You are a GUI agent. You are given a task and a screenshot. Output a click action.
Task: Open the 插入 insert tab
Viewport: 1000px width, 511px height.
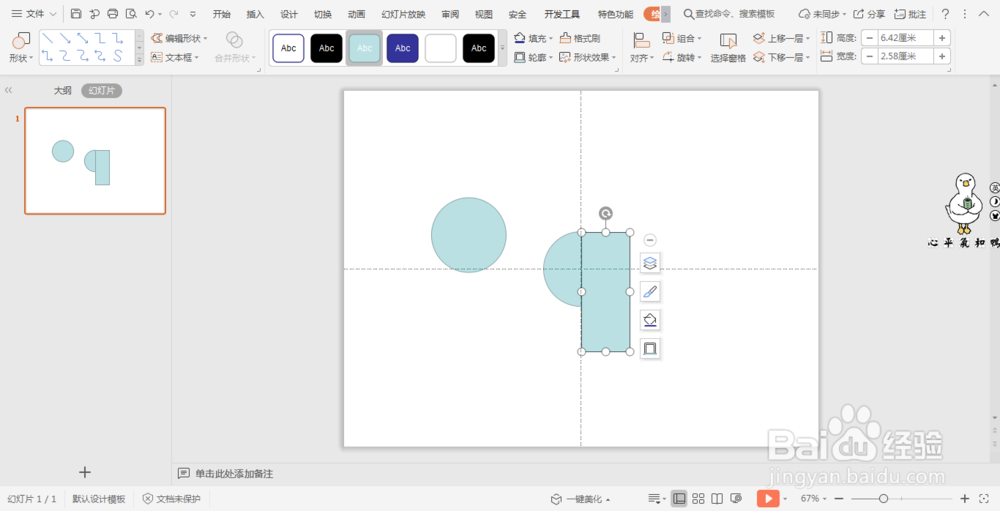255,14
